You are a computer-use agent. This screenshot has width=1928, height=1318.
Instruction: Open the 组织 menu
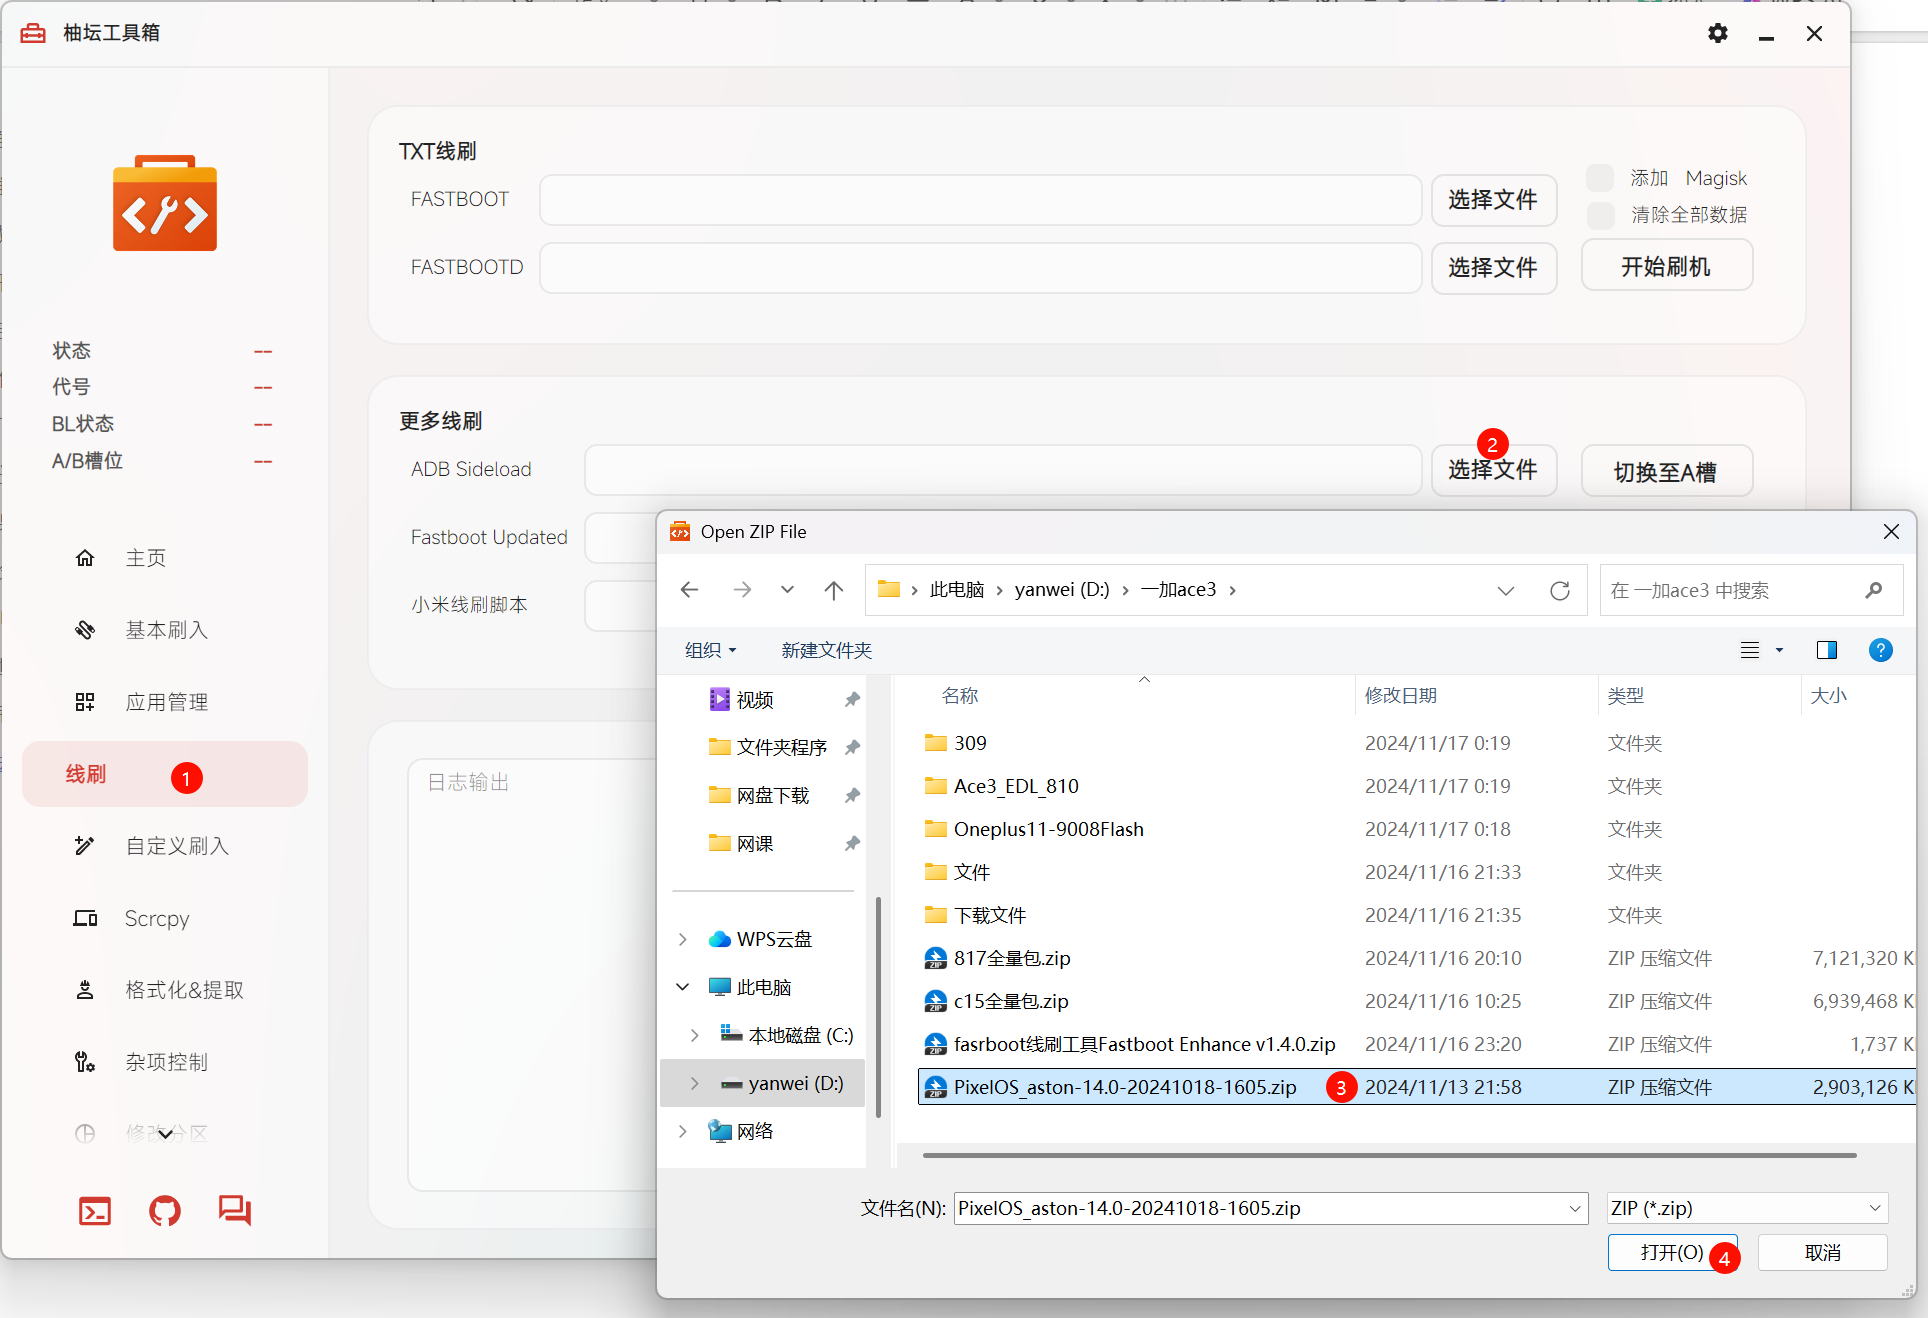[x=710, y=650]
